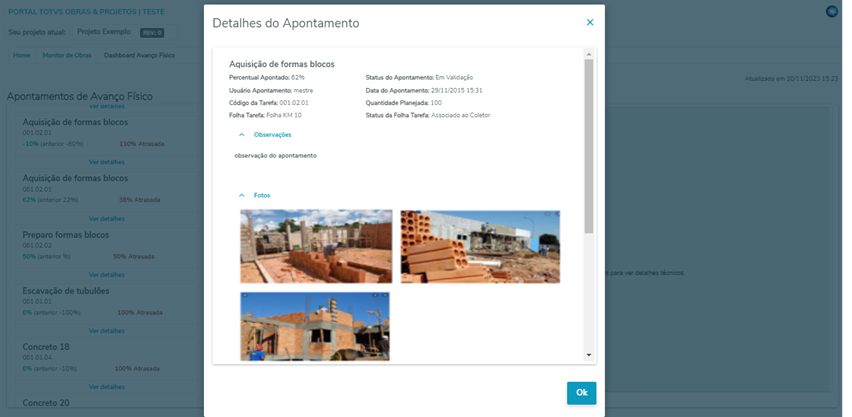Click the PORTAL TOTVS OBRAS & PROJETOS title

(x=86, y=12)
